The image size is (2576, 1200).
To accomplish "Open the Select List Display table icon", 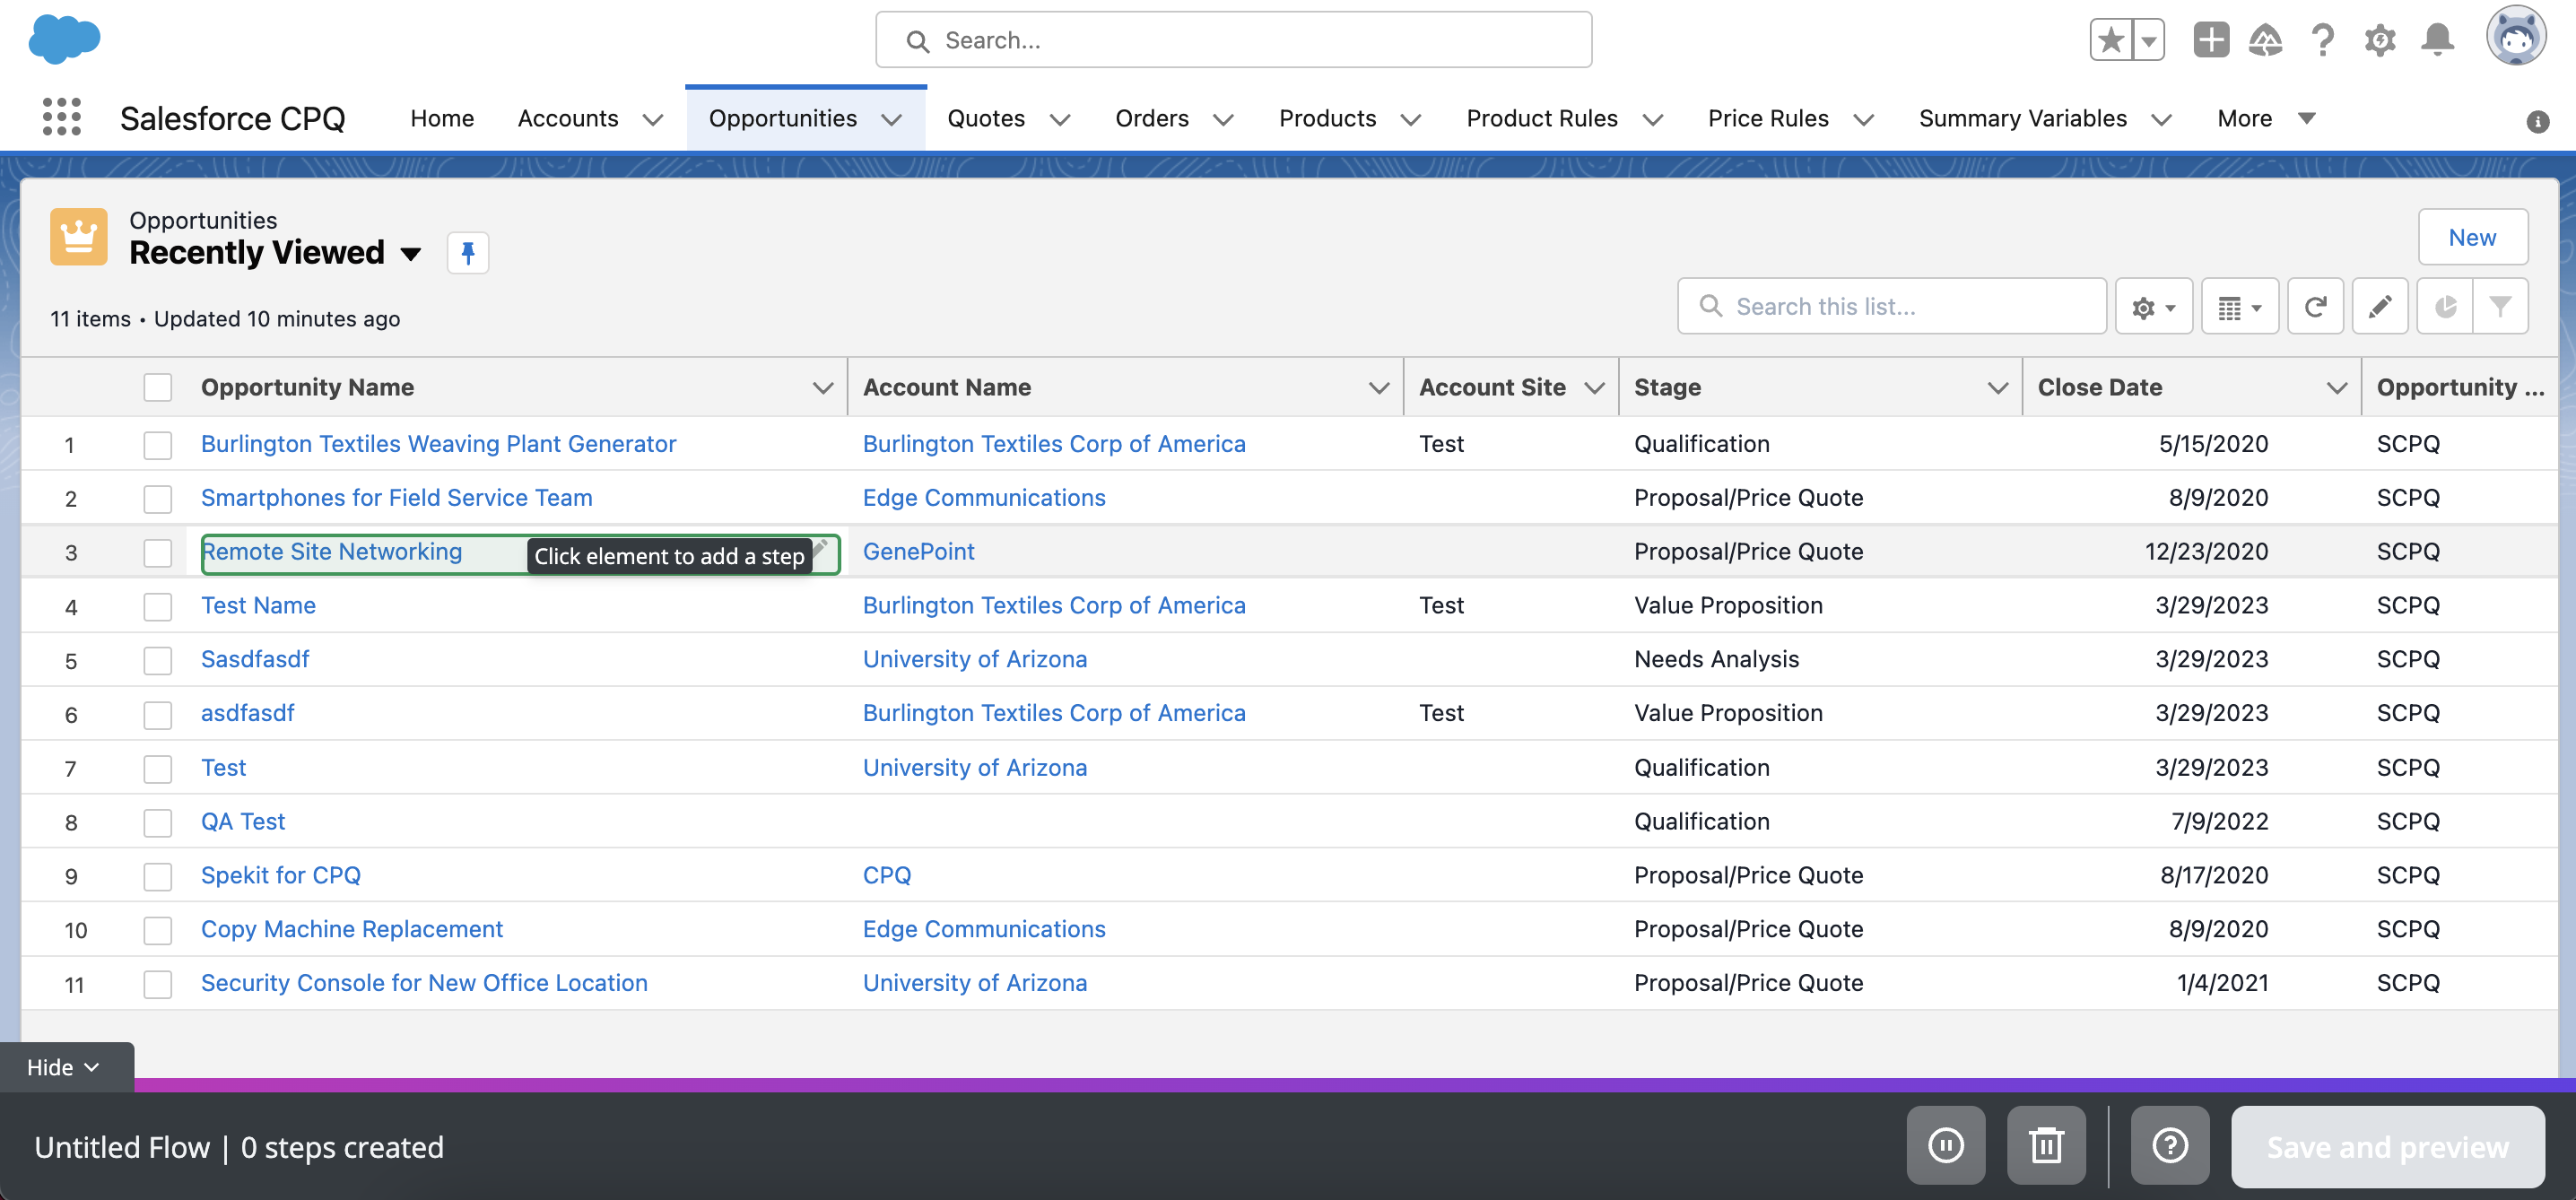I will pos(2240,307).
